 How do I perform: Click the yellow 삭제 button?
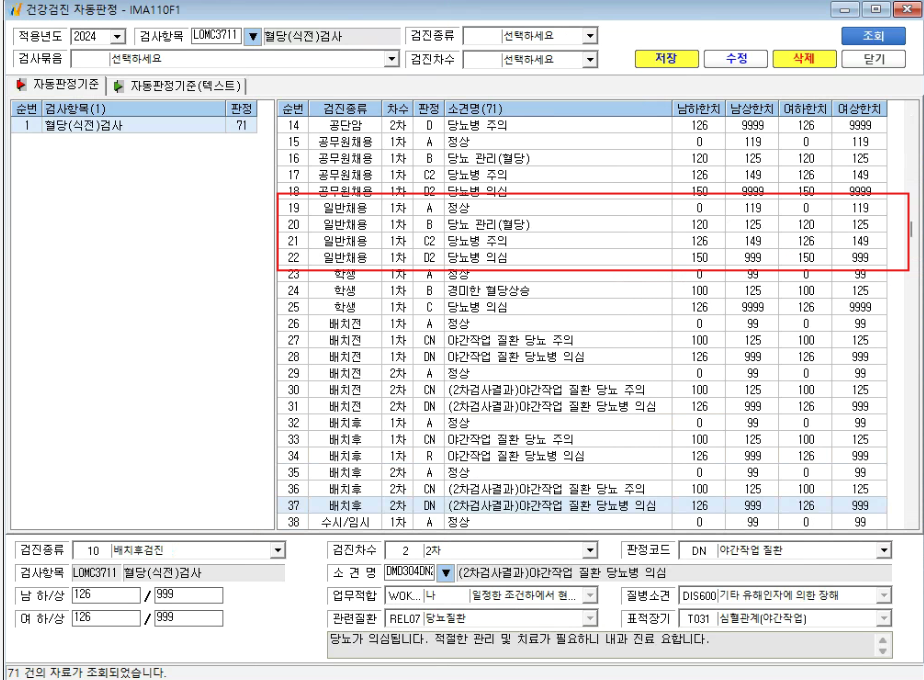804,58
